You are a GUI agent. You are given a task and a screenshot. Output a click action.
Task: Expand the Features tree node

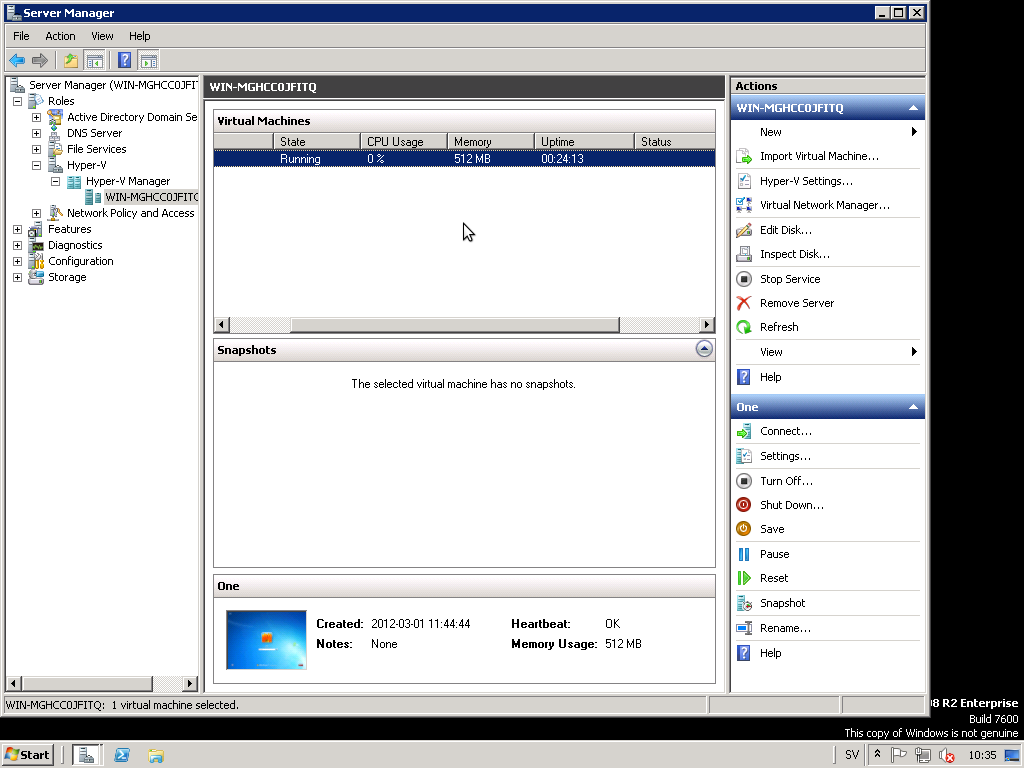point(17,229)
